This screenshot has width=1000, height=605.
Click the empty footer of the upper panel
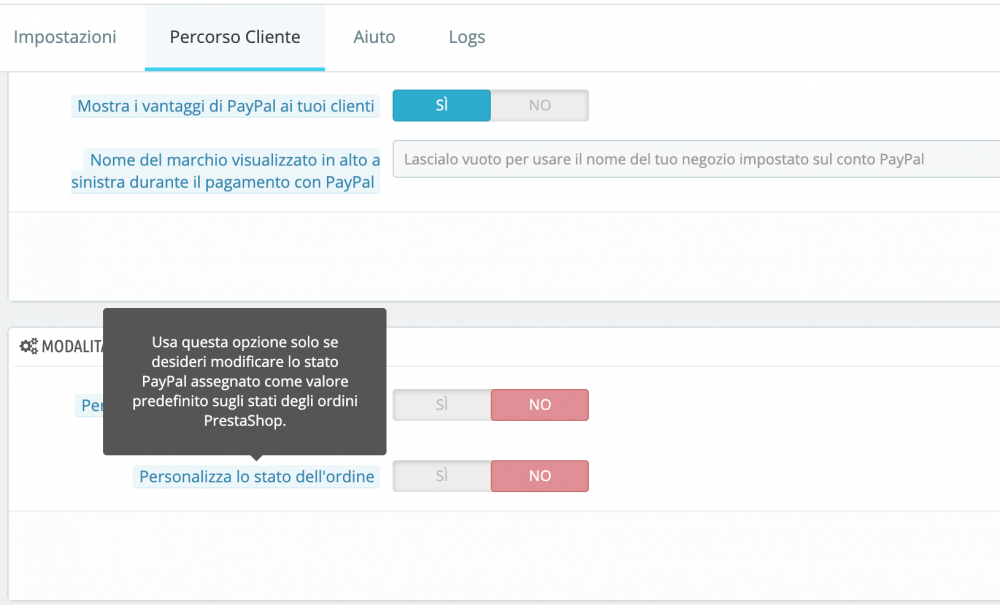tap(504, 256)
